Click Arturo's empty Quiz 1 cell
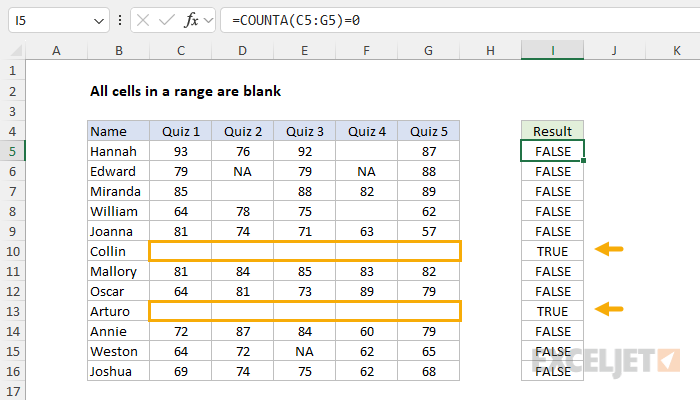The image size is (700, 400). [x=181, y=311]
